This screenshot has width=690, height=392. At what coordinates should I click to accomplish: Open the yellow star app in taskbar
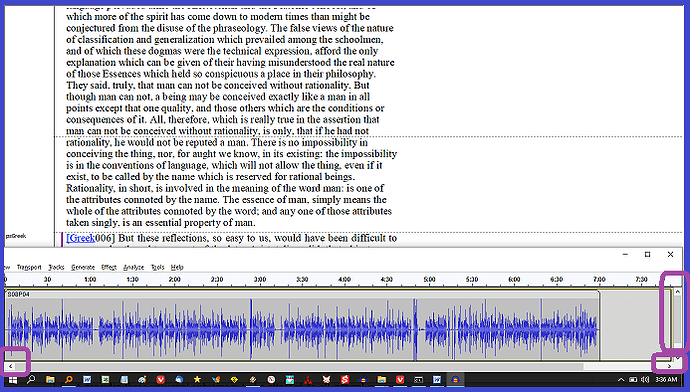click(197, 379)
